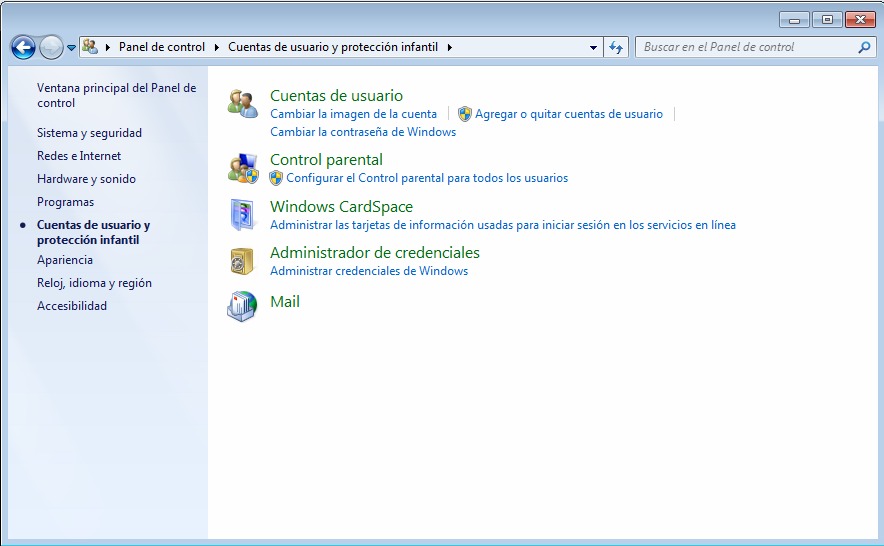The width and height of the screenshot is (884, 546).
Task: Click Agregar o quitar cuentas de usuario
Action: point(569,114)
